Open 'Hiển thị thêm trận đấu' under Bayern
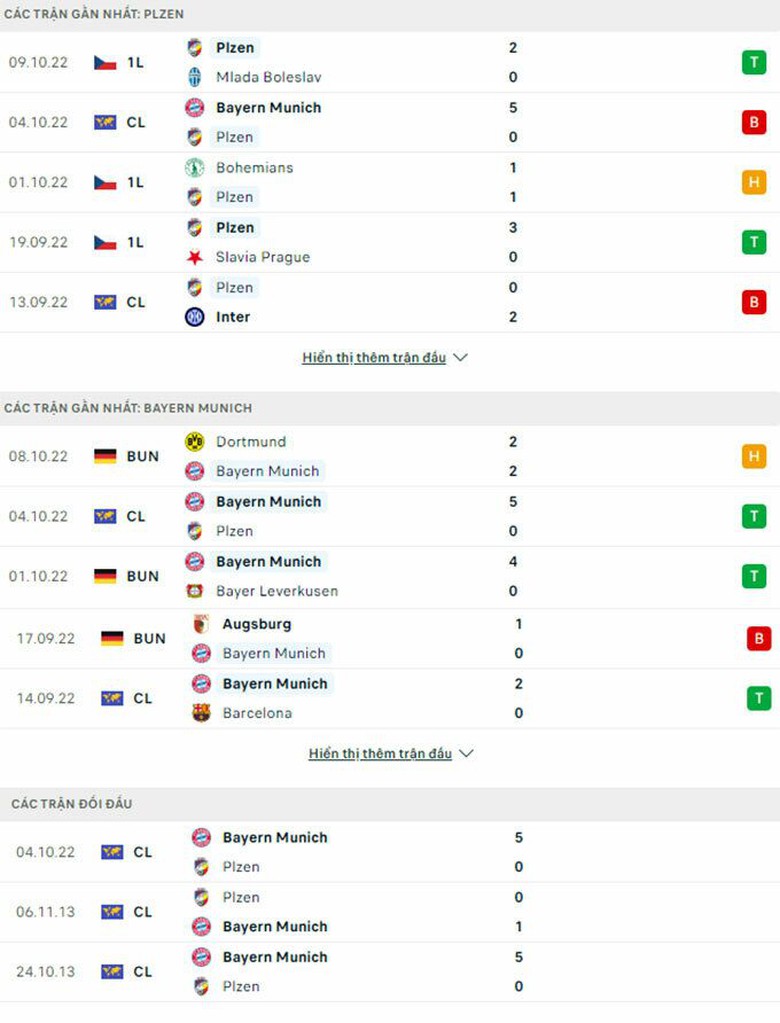Screen dimensions: 780x1023 [380, 753]
